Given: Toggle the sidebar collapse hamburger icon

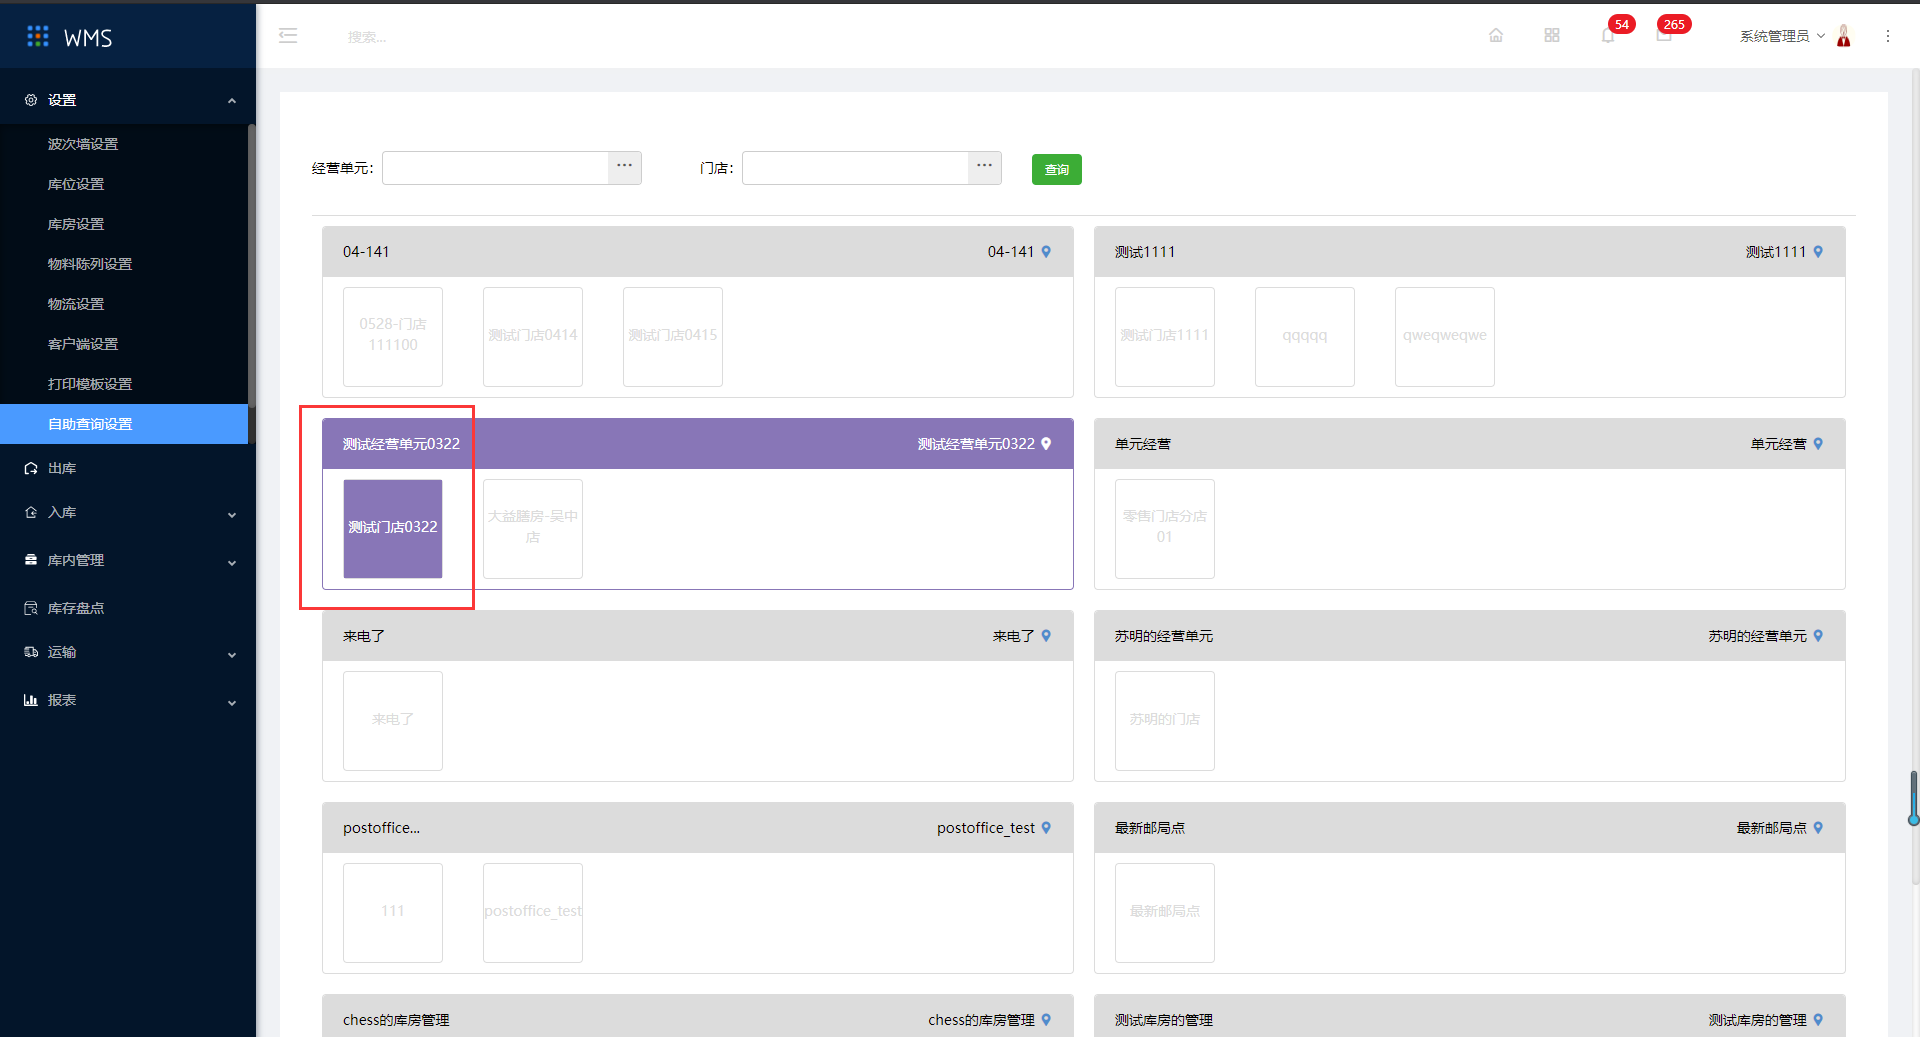Looking at the screenshot, I should [x=288, y=36].
